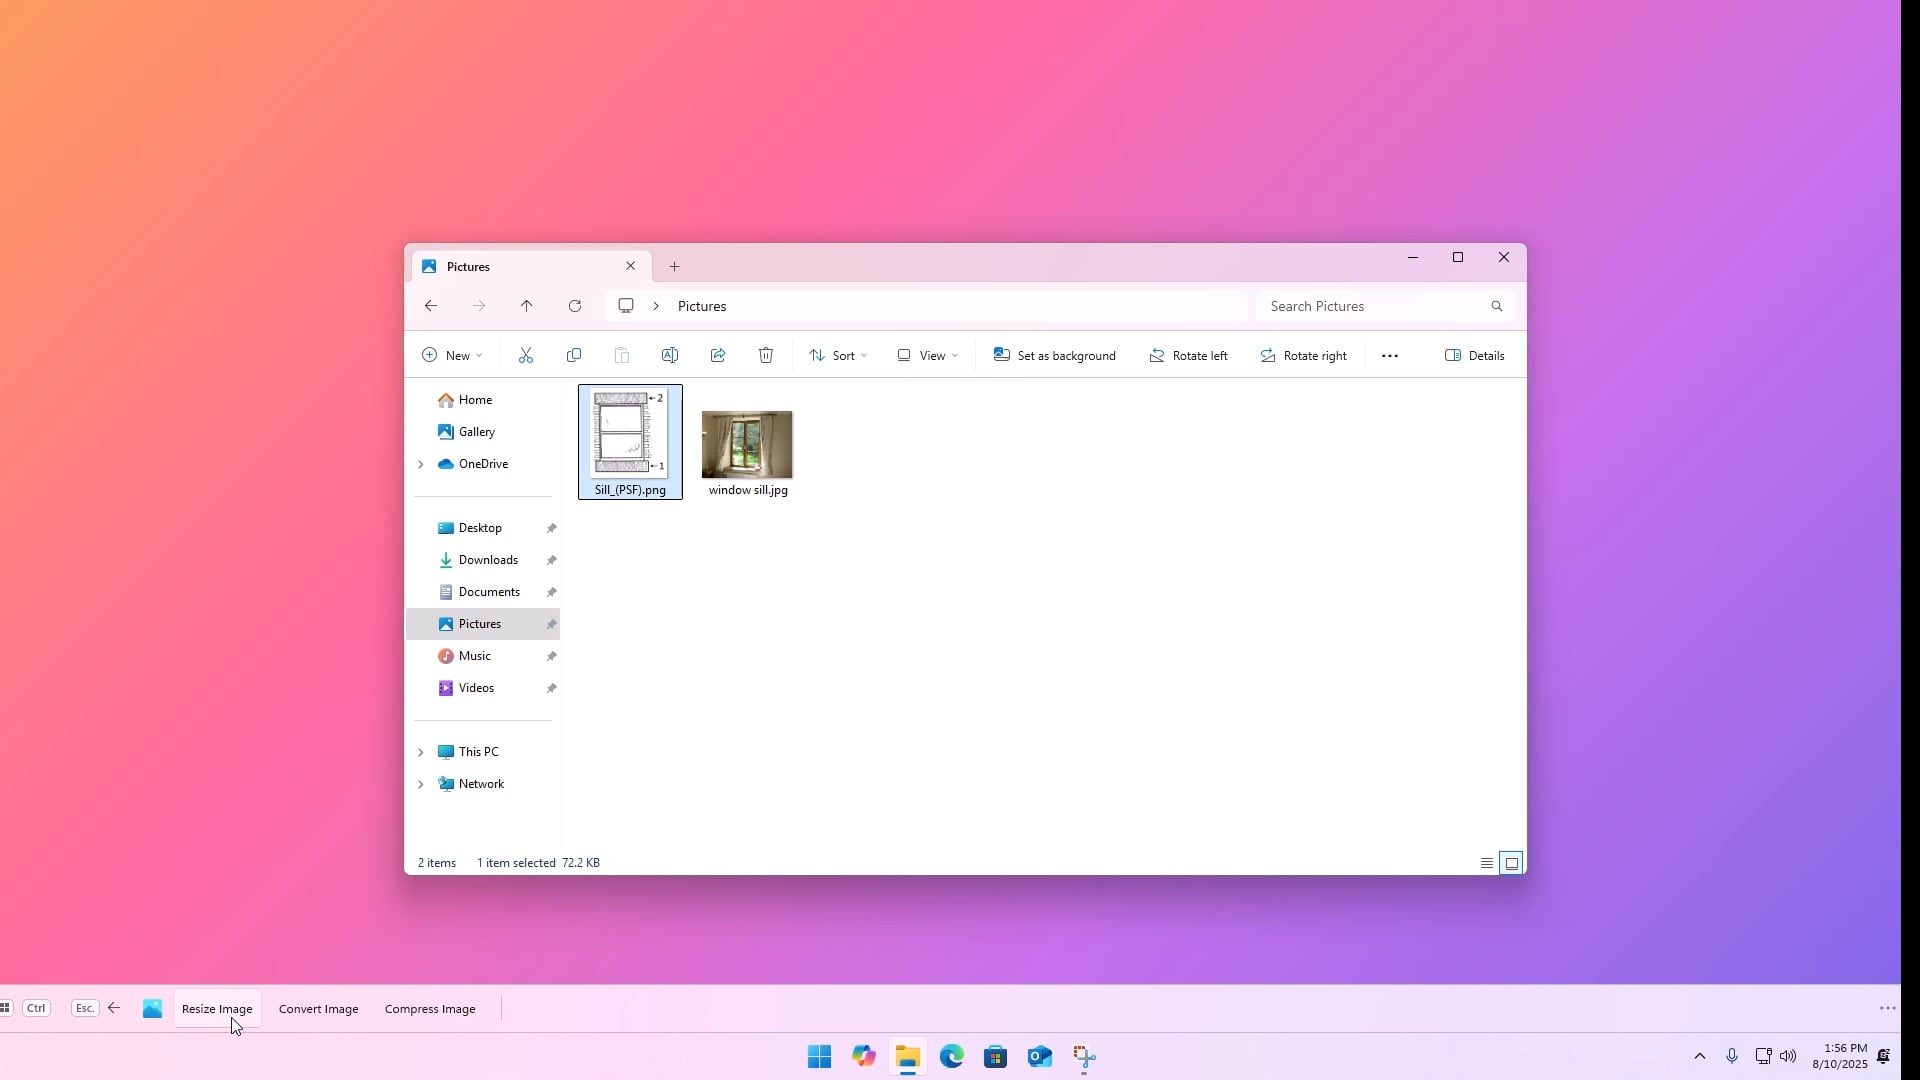The image size is (1920, 1080).
Task: Open the Sort dropdown menu
Action: pyautogui.click(x=838, y=355)
